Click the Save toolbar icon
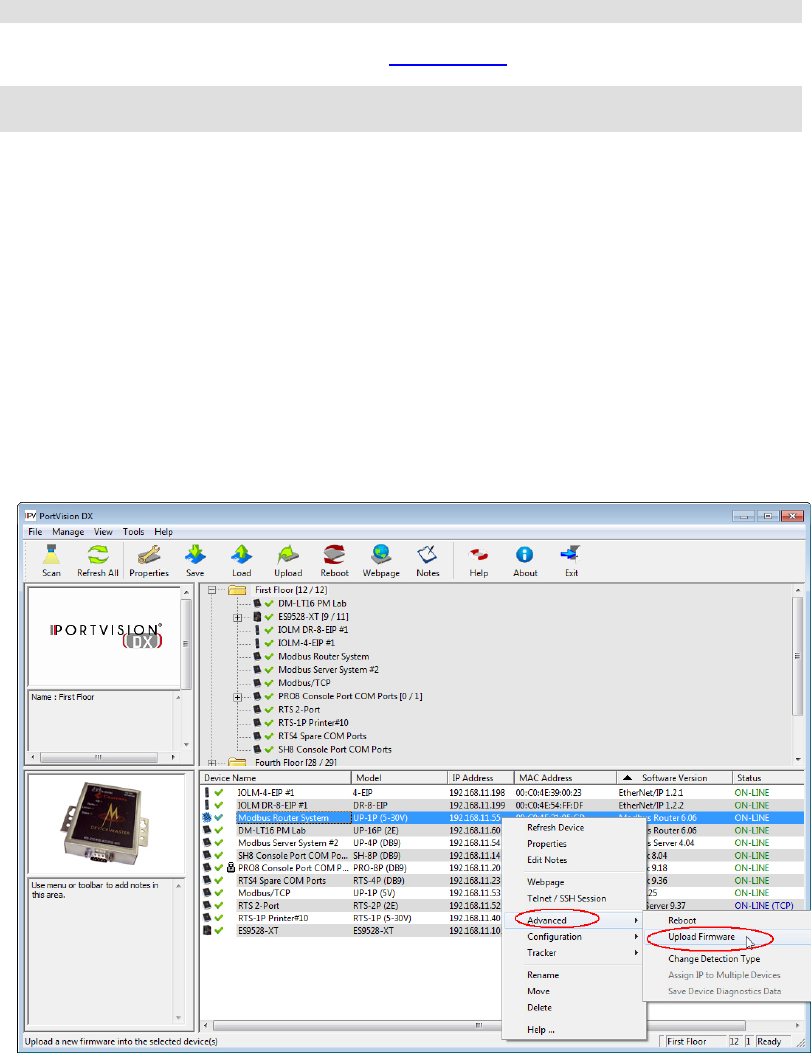Screen dimensions: 811x1053 pyautogui.click(x=195, y=555)
